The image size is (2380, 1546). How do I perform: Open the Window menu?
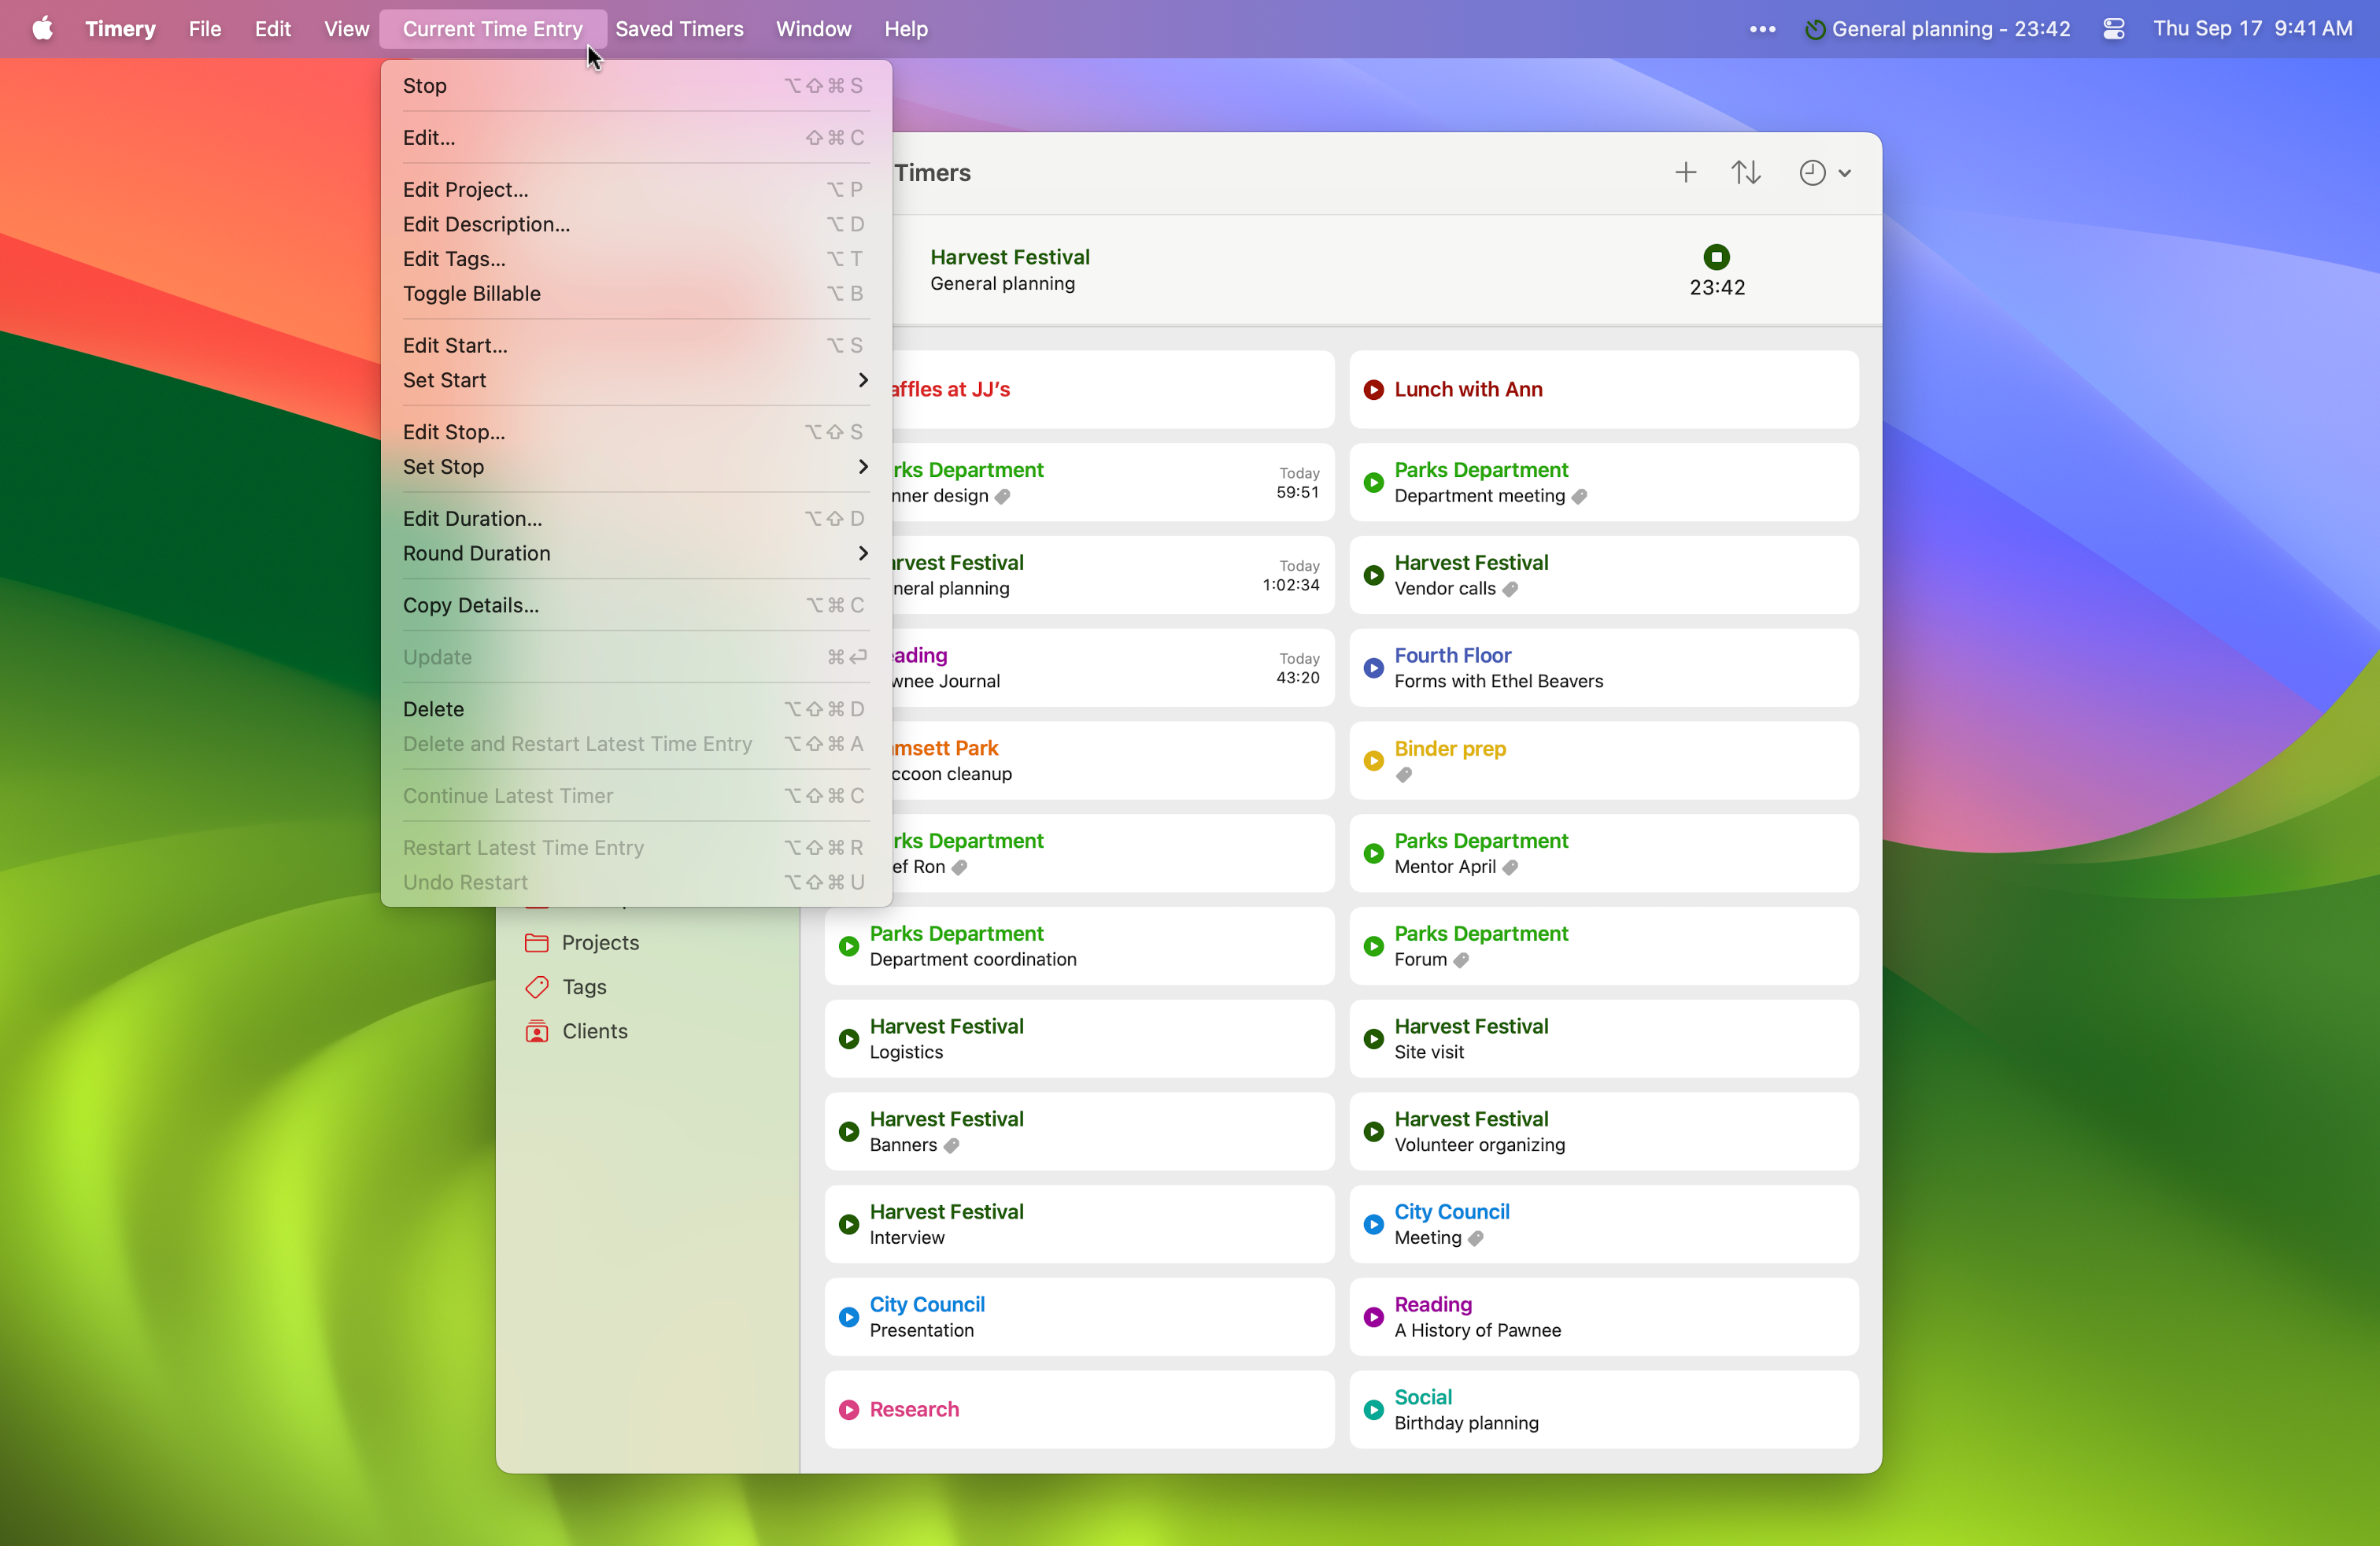click(x=813, y=29)
